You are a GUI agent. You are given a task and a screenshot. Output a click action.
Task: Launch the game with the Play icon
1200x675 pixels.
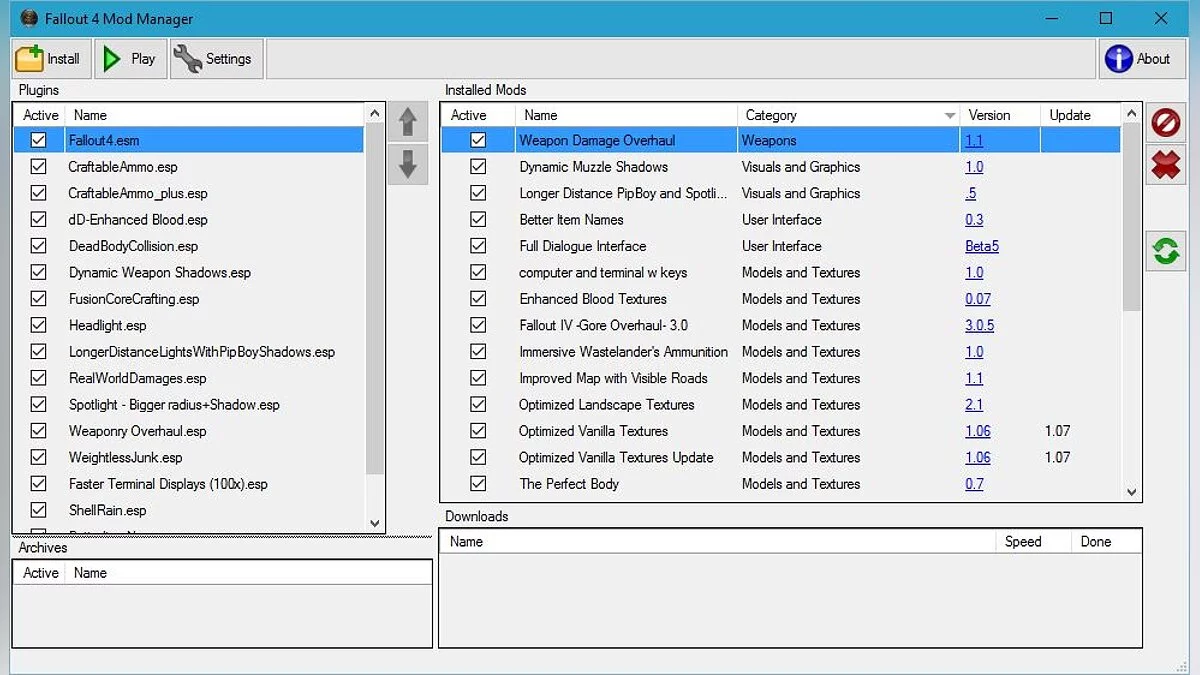[x=129, y=58]
